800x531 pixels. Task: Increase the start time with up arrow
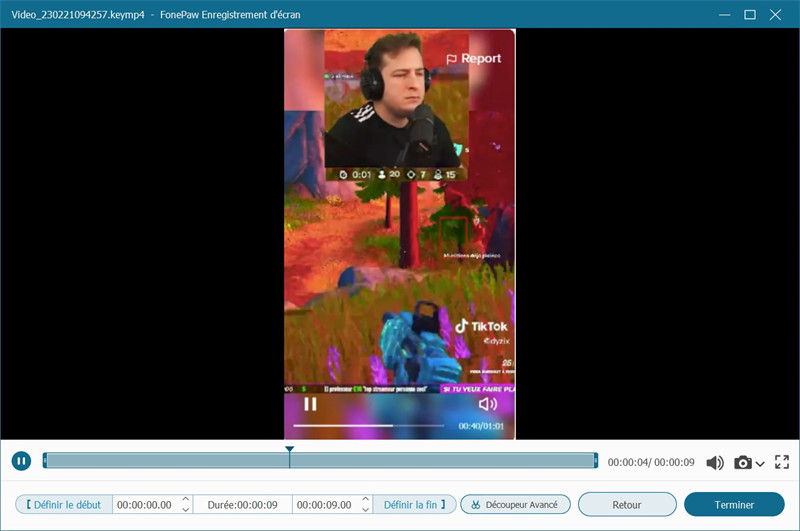[186, 499]
